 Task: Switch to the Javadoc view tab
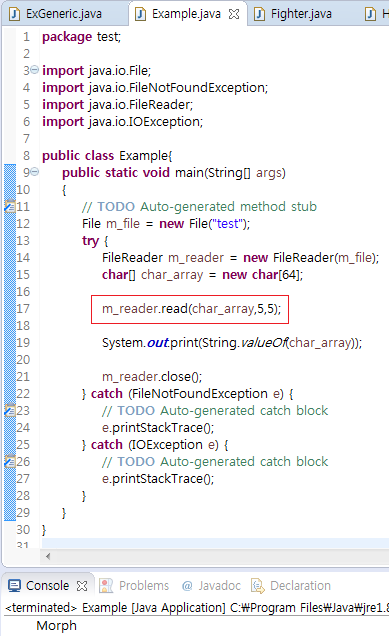219,585
